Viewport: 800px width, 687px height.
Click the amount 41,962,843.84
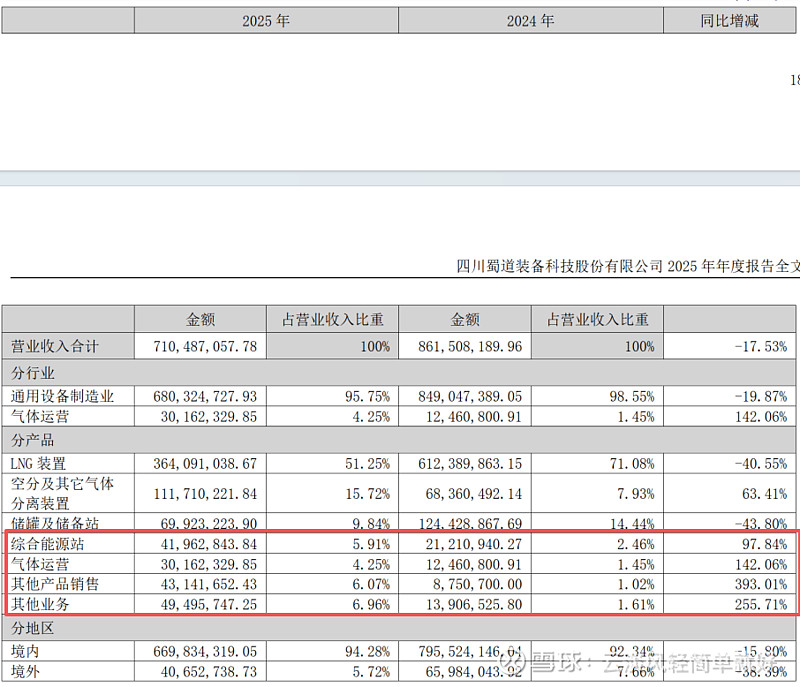coord(209,544)
